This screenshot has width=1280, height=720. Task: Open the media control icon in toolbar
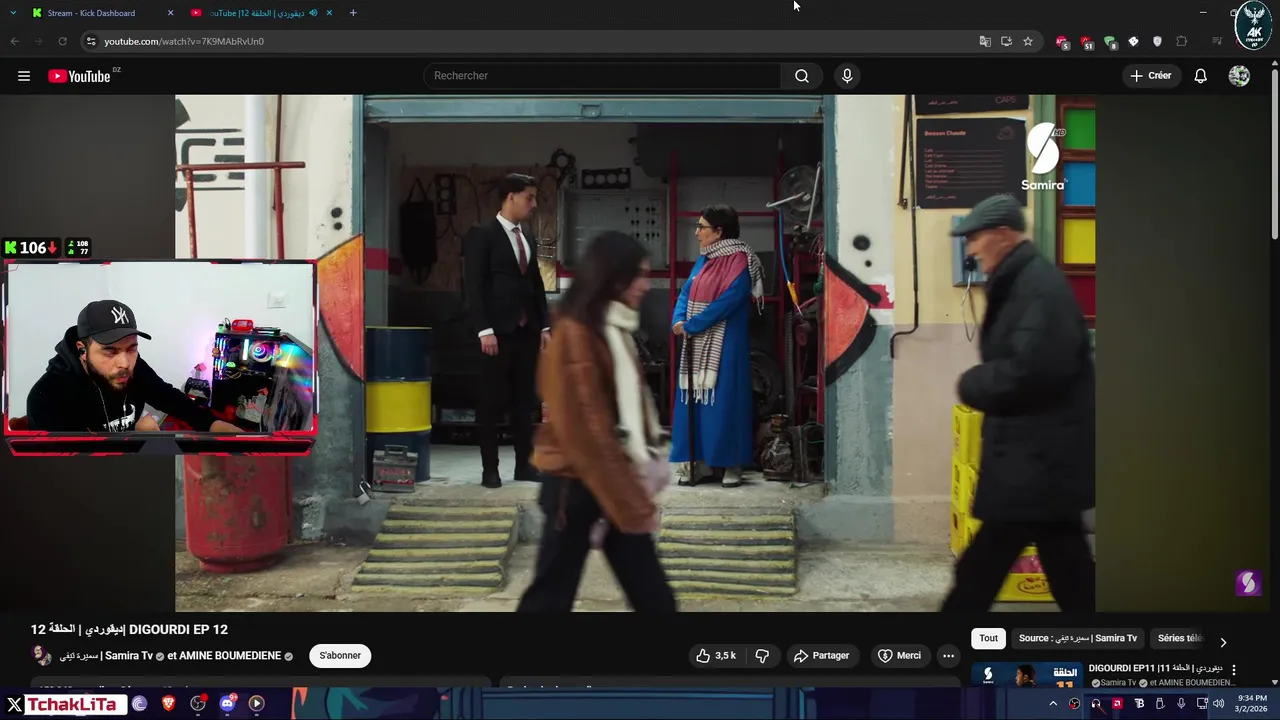(x=1217, y=41)
